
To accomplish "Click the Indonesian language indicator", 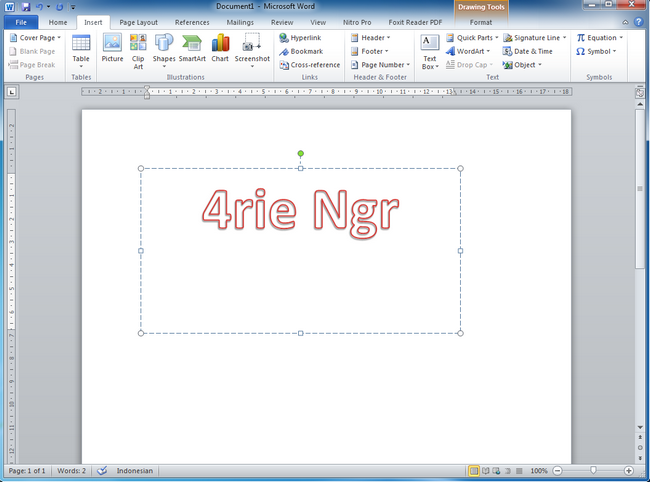I will point(135,471).
